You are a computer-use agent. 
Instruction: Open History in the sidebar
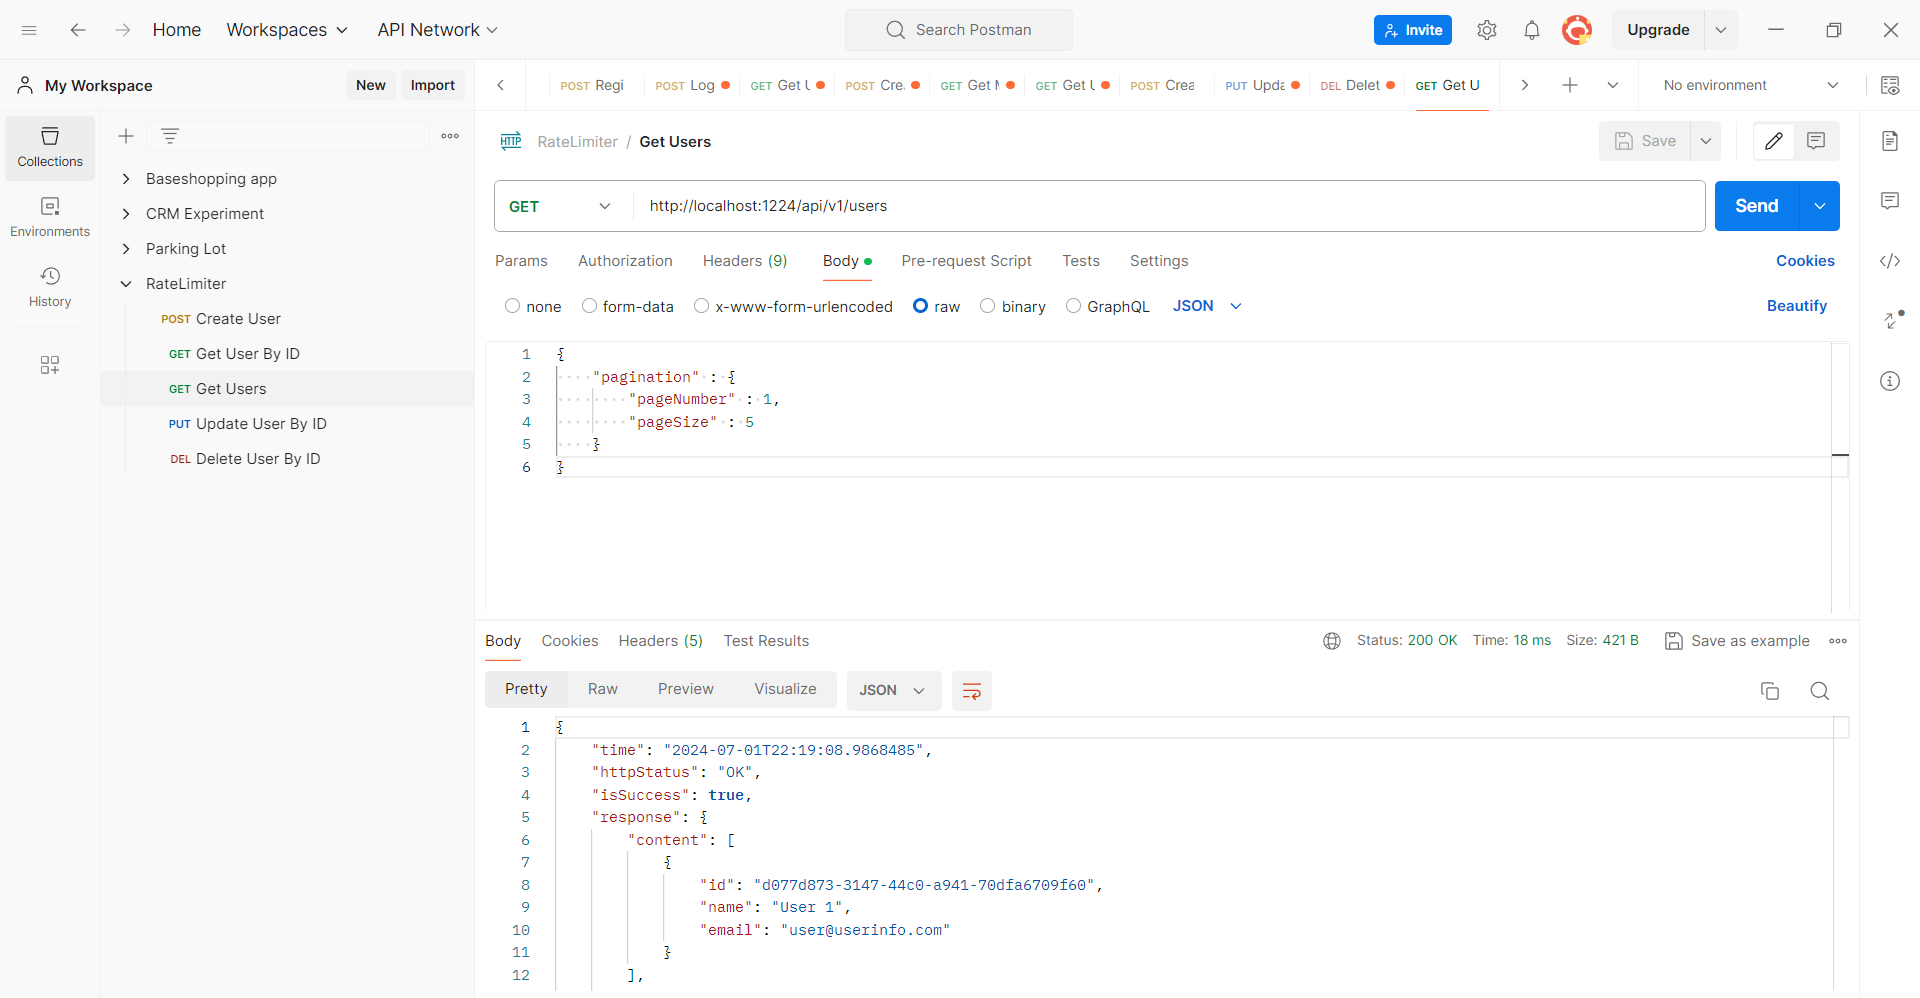pyautogui.click(x=50, y=288)
